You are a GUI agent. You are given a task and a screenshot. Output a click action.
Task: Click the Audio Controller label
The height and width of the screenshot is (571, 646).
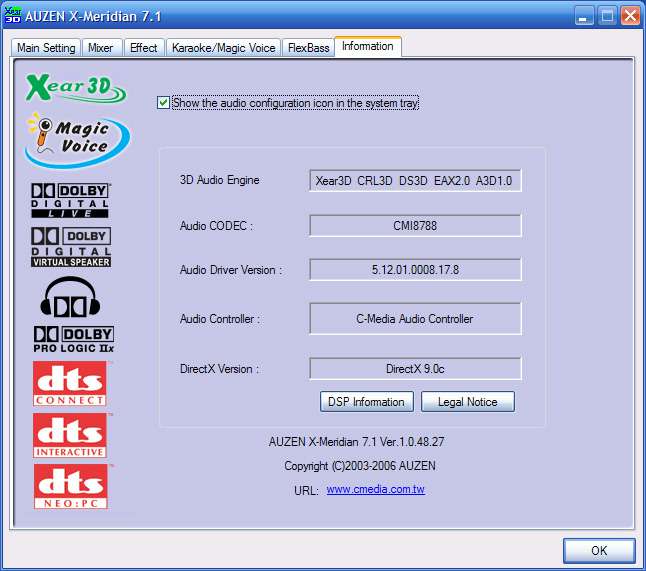click(220, 319)
